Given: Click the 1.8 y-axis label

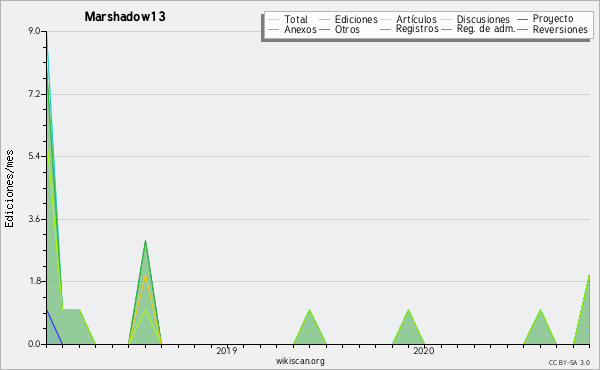Looking at the screenshot, I should [x=34, y=281].
